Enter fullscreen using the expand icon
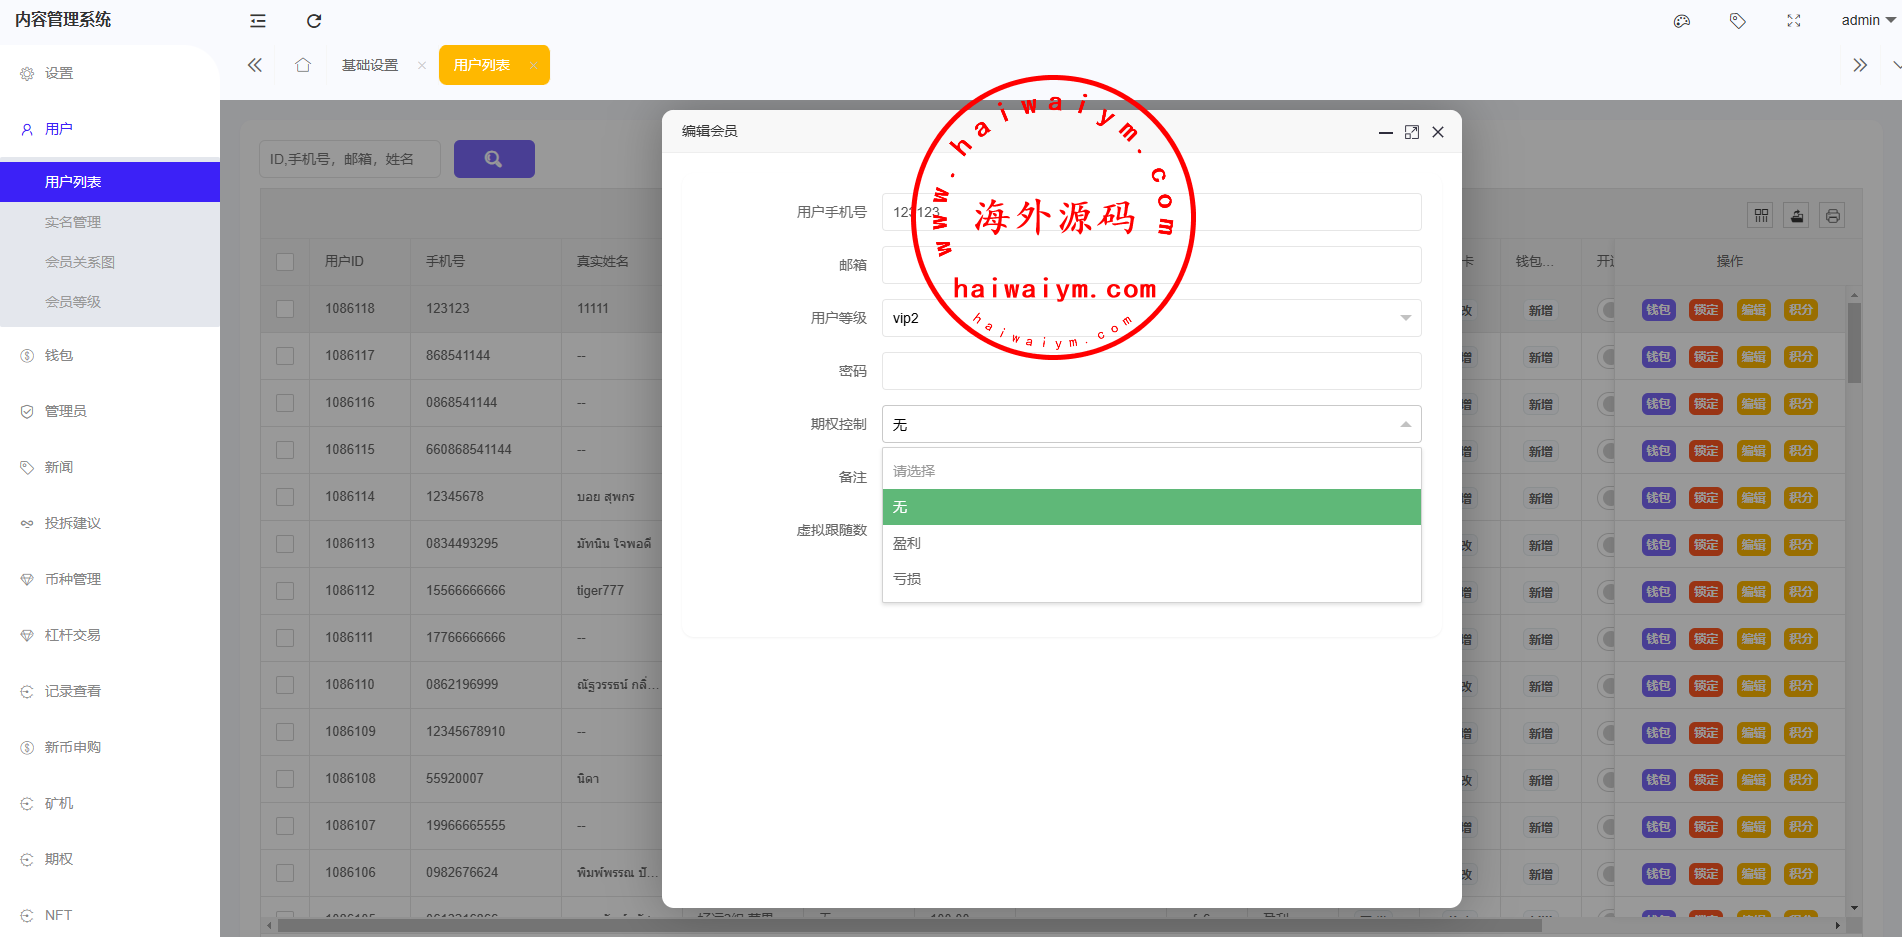Screen dimensions: 1902x937 pos(1794,21)
